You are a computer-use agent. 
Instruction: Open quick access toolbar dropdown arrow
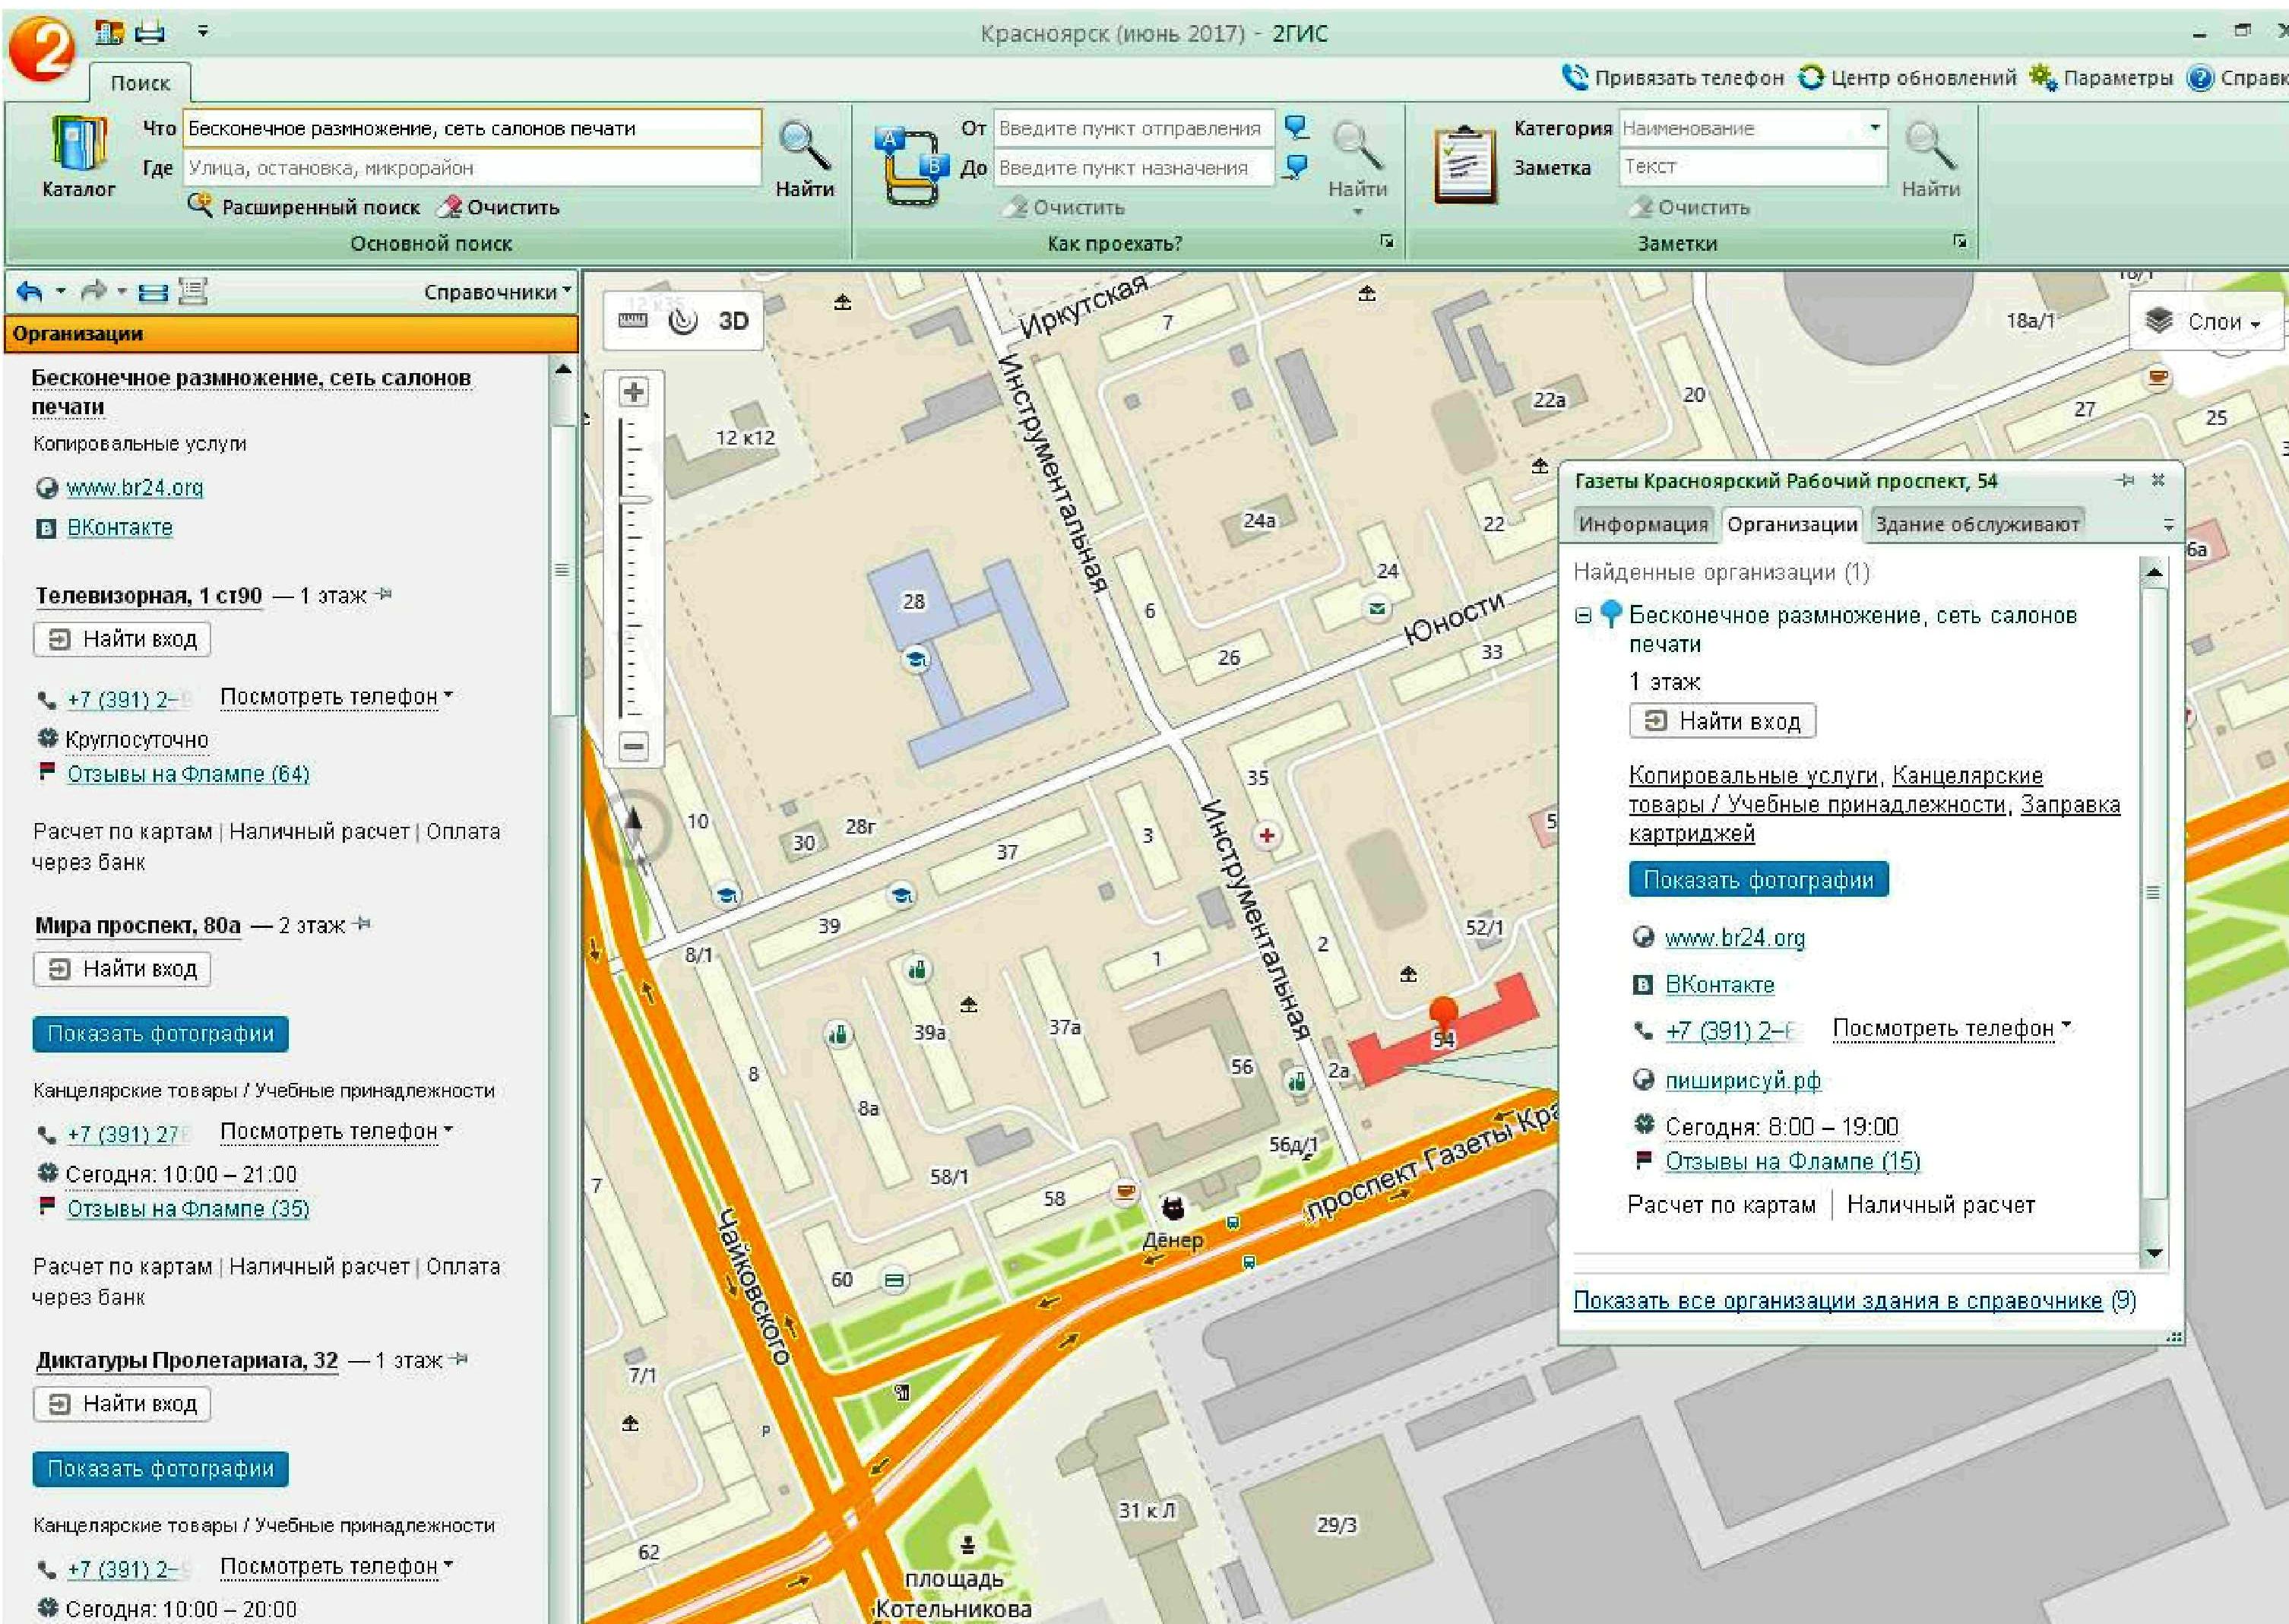203,32
